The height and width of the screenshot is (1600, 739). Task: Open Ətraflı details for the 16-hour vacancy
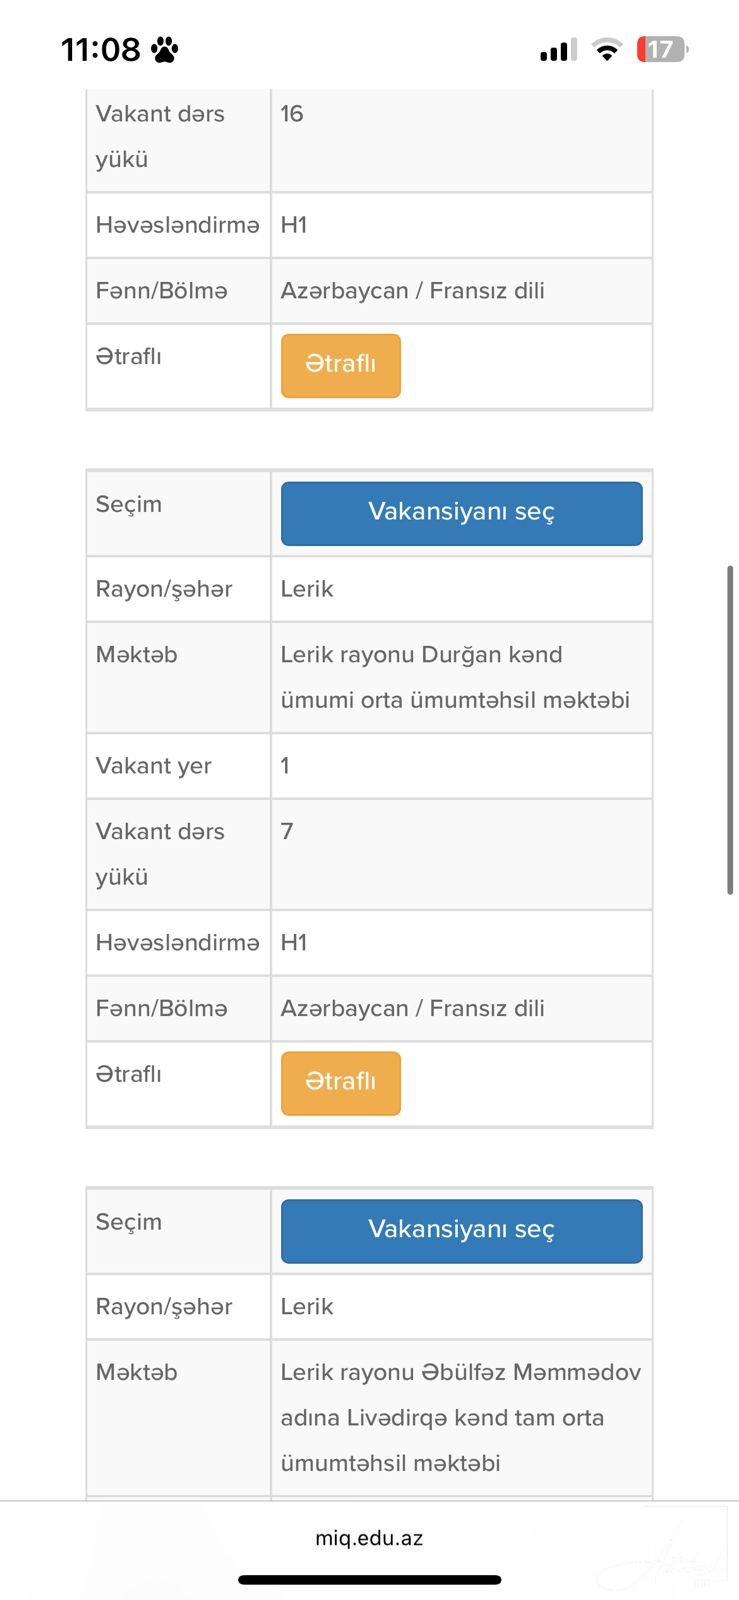click(340, 365)
